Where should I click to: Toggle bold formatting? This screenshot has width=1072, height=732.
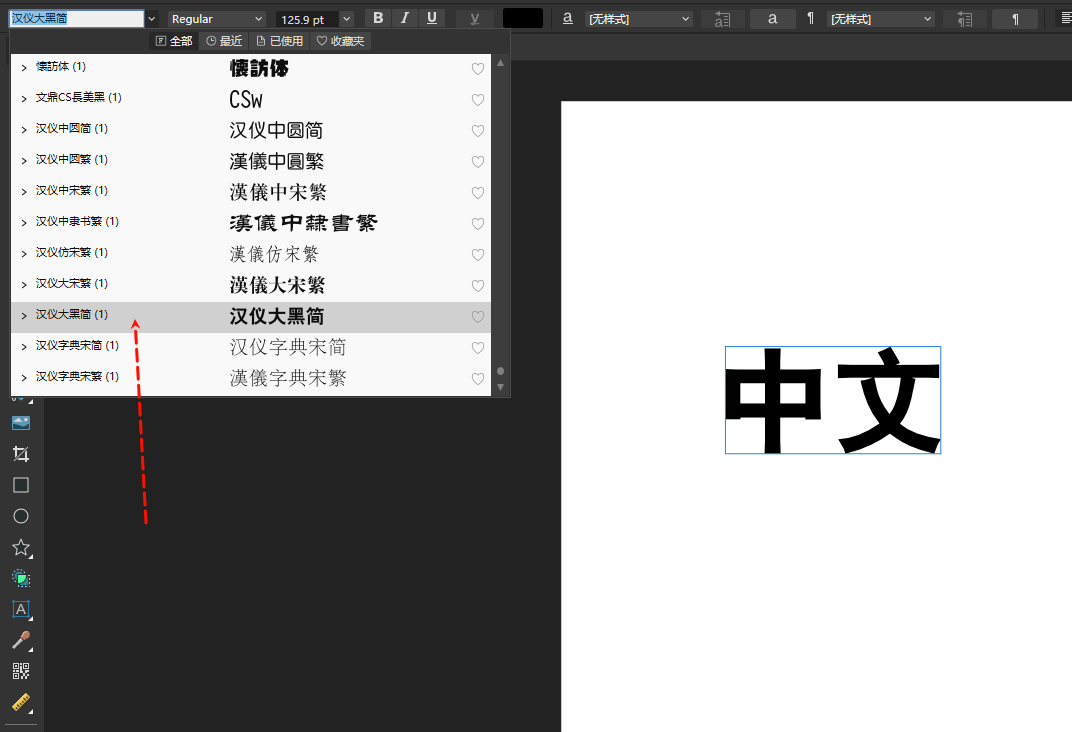(377, 17)
